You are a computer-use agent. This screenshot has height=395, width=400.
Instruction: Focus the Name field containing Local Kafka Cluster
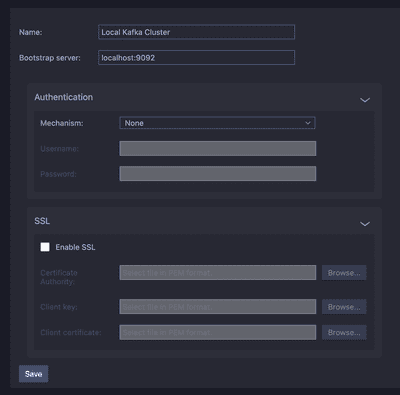(x=196, y=32)
